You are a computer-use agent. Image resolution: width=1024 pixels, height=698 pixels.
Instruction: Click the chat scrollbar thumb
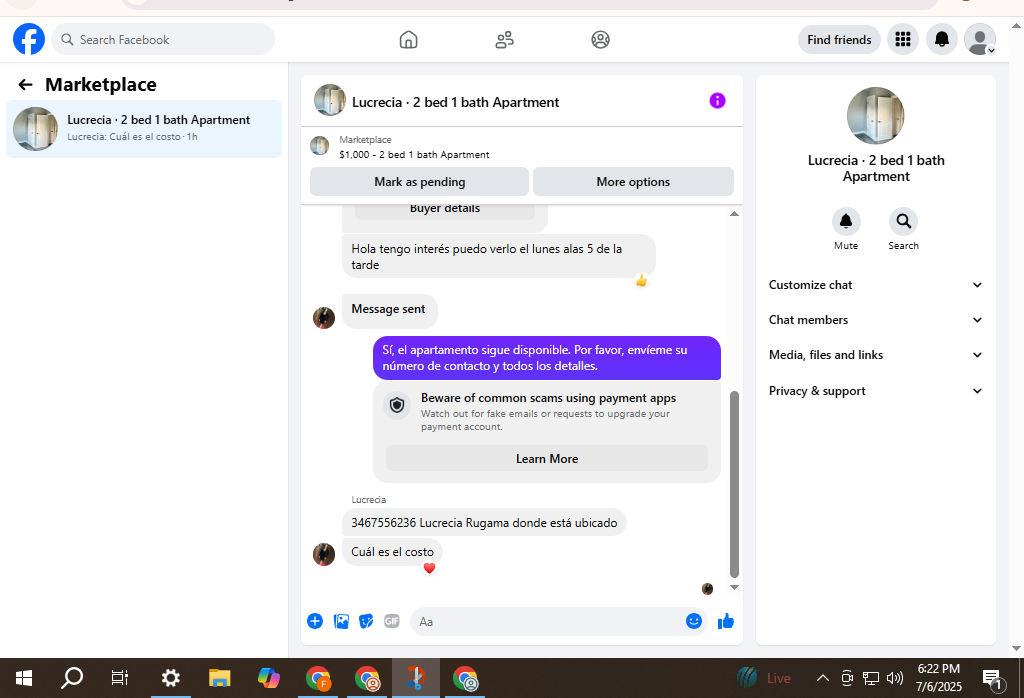(734, 484)
